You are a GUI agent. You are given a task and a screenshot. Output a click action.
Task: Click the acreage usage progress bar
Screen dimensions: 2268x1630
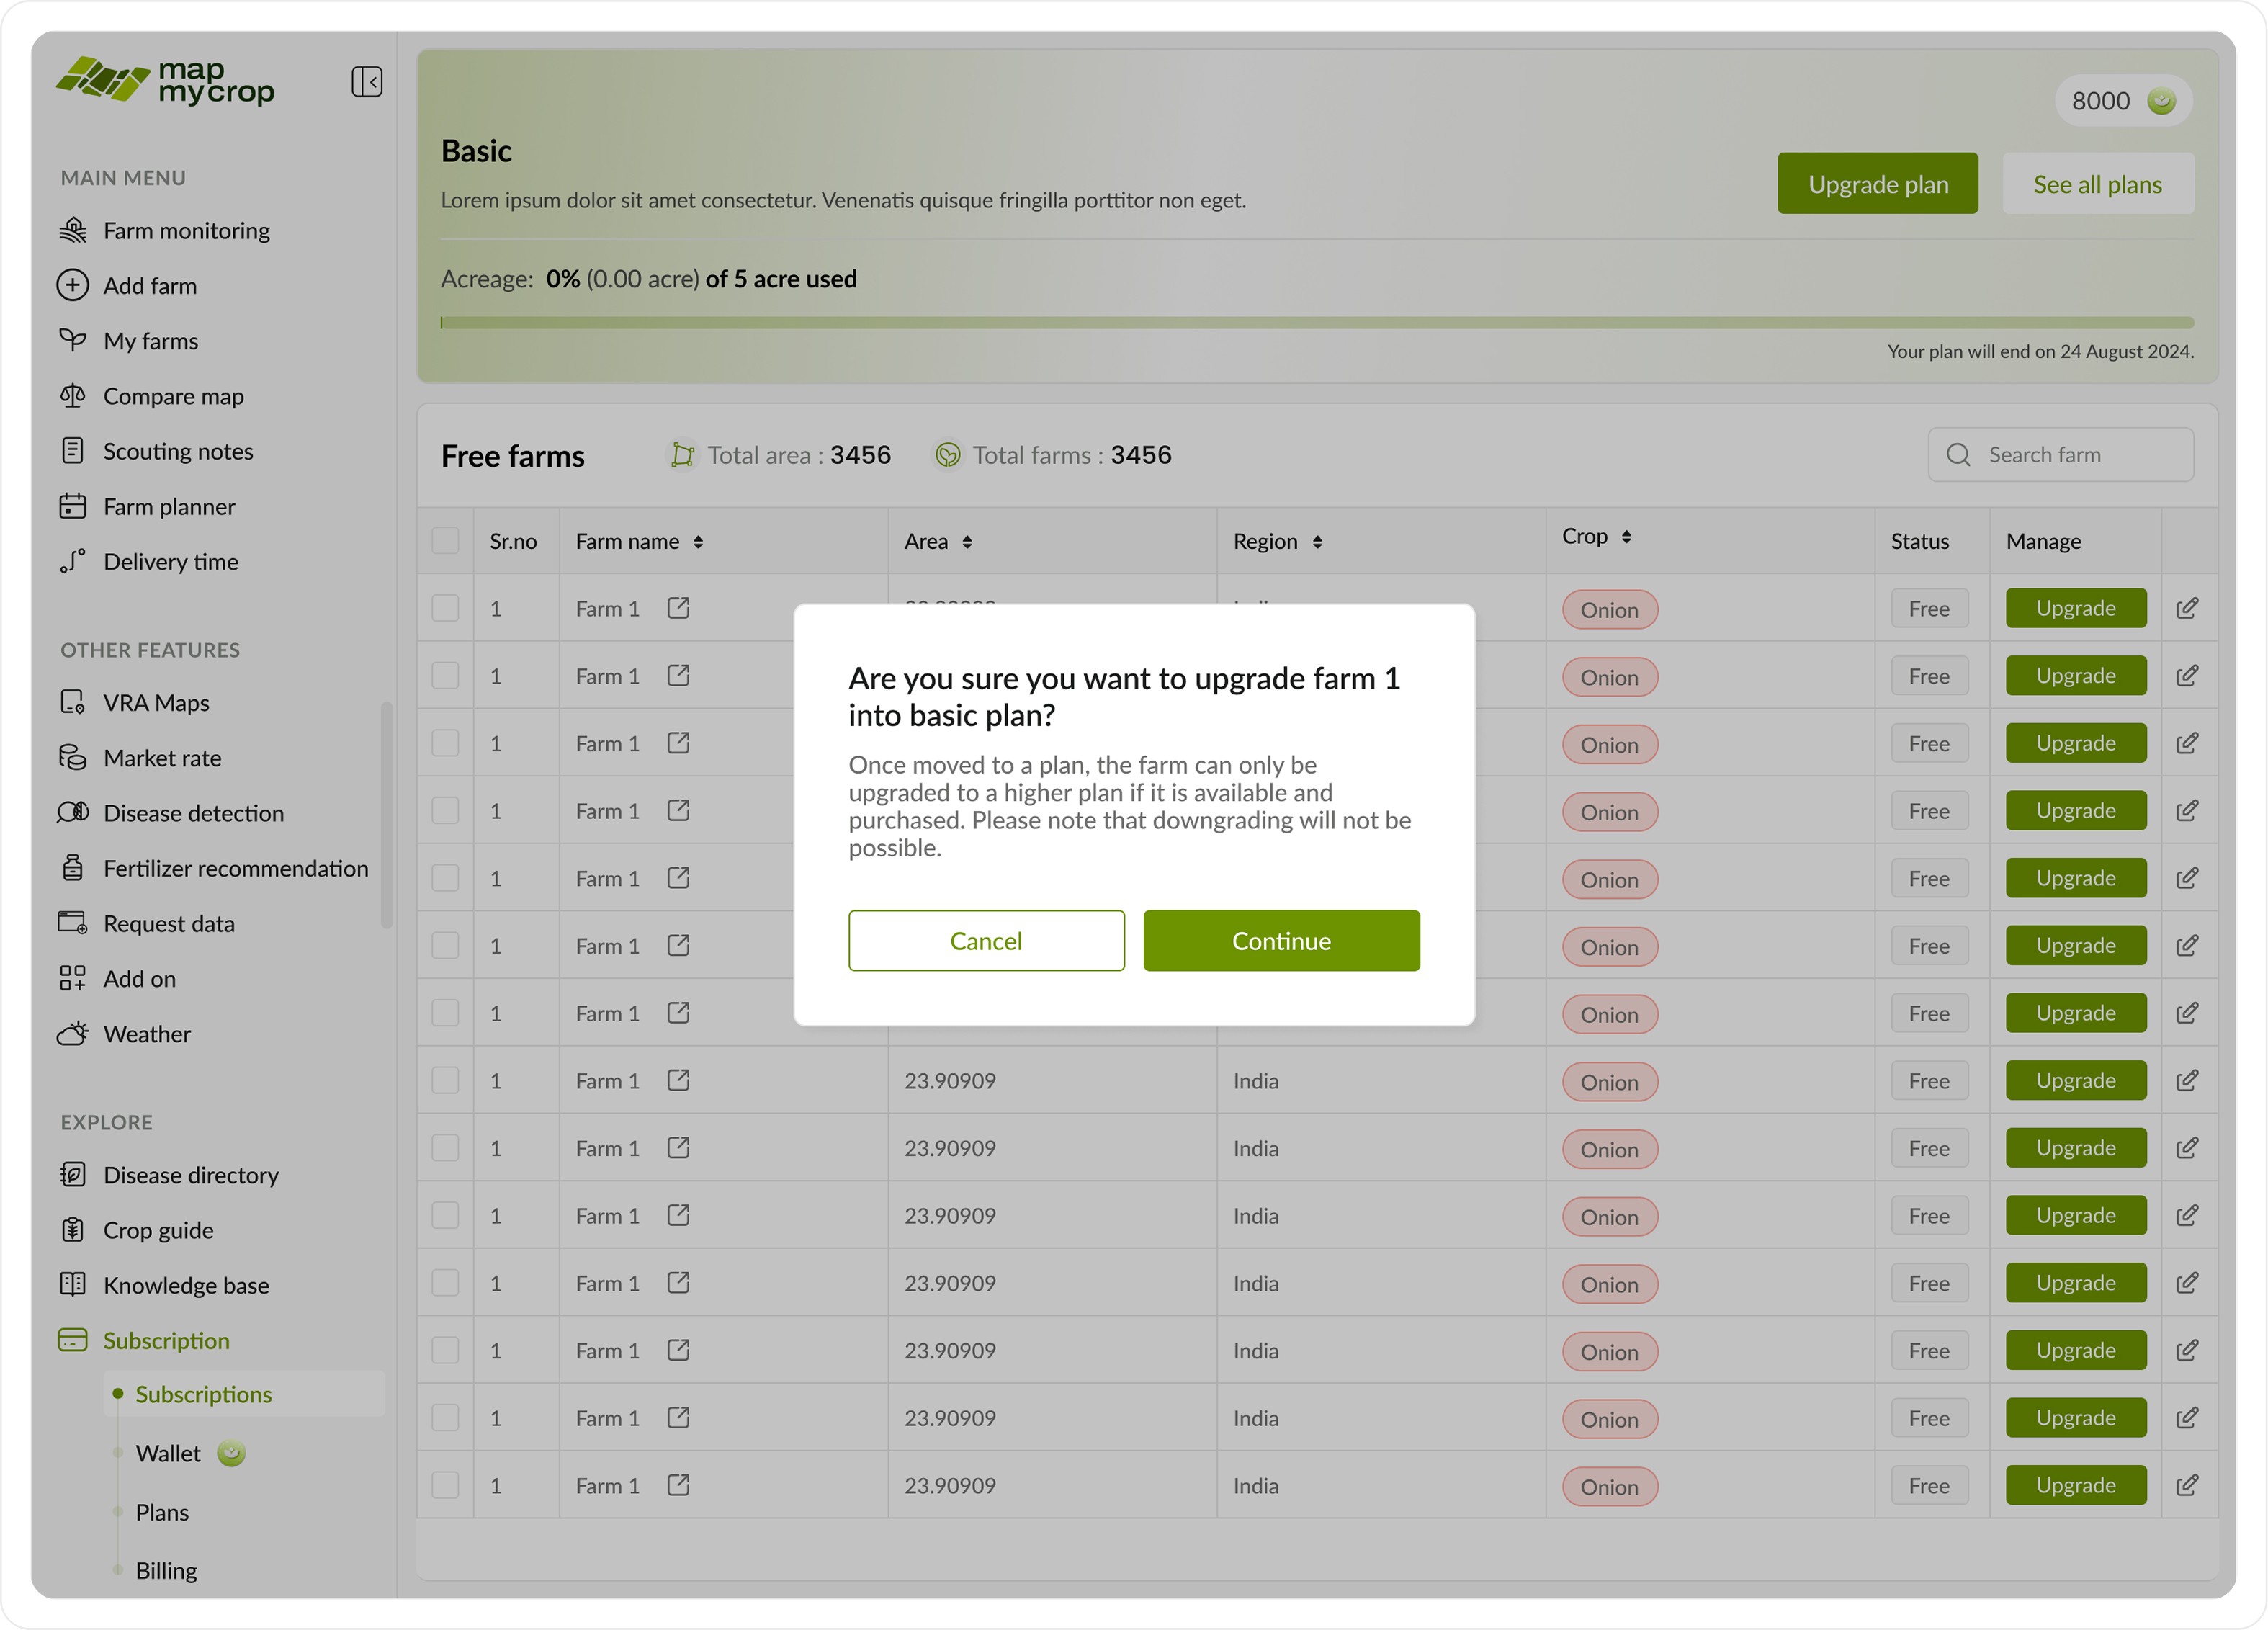pyautogui.click(x=1317, y=323)
